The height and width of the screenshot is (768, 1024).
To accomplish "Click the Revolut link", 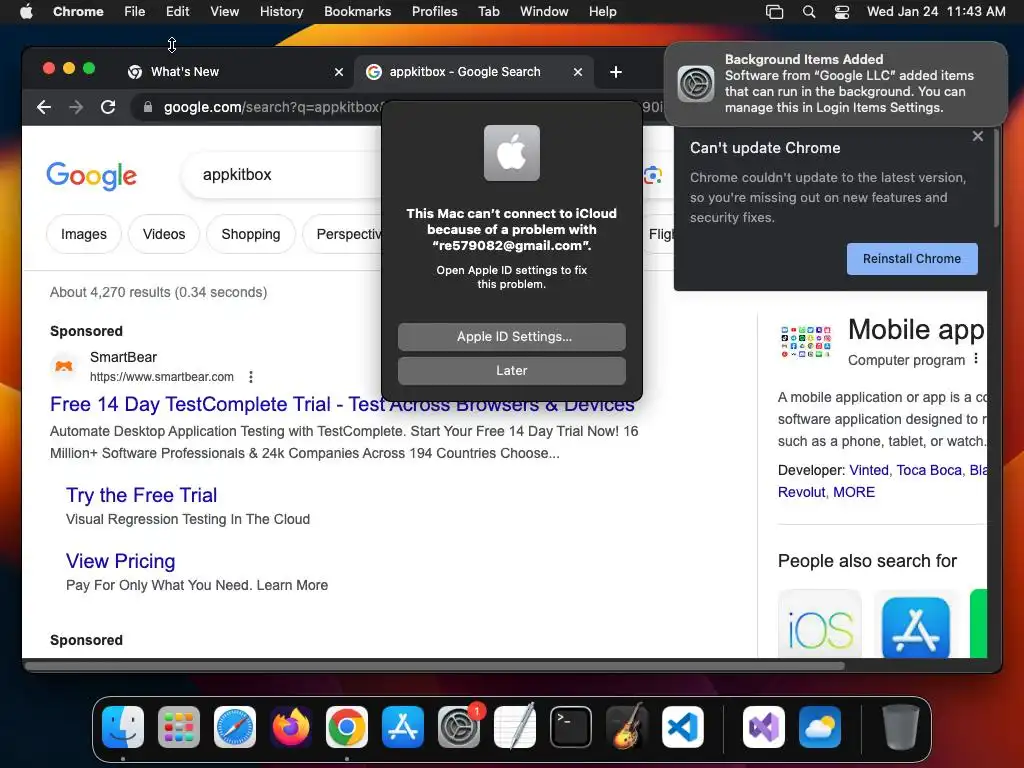I will click(x=801, y=492).
